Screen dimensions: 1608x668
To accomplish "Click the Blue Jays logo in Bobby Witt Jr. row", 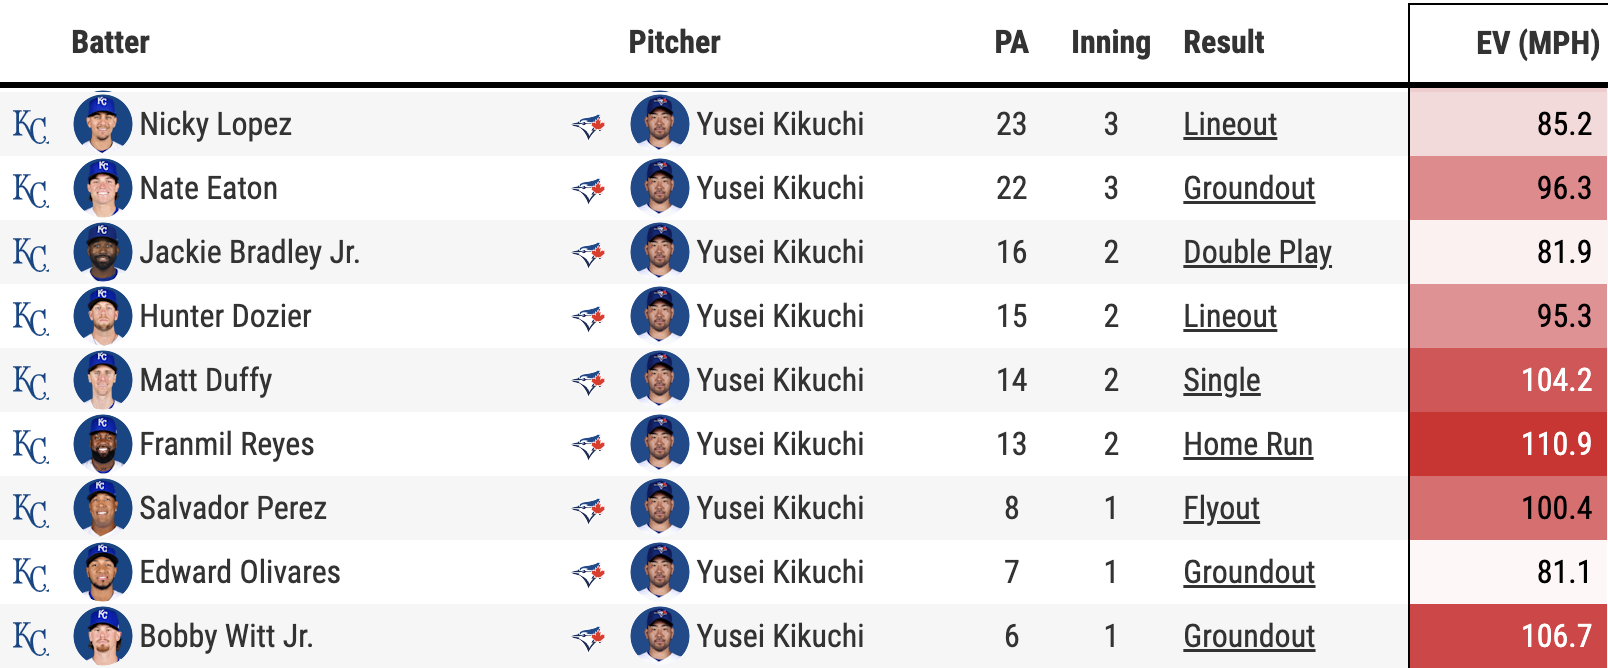I will (x=589, y=637).
